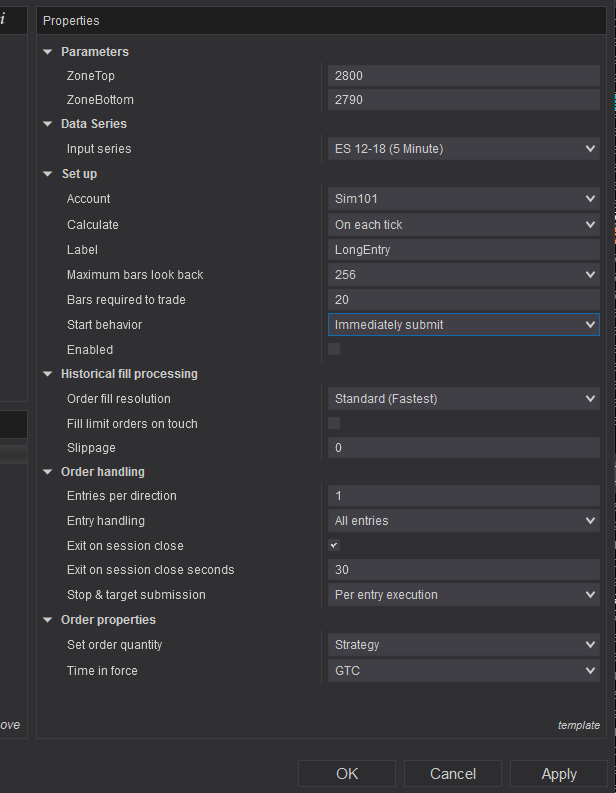Click the ZoneTop value field
Screen dimensions: 616x793
tap(464, 75)
